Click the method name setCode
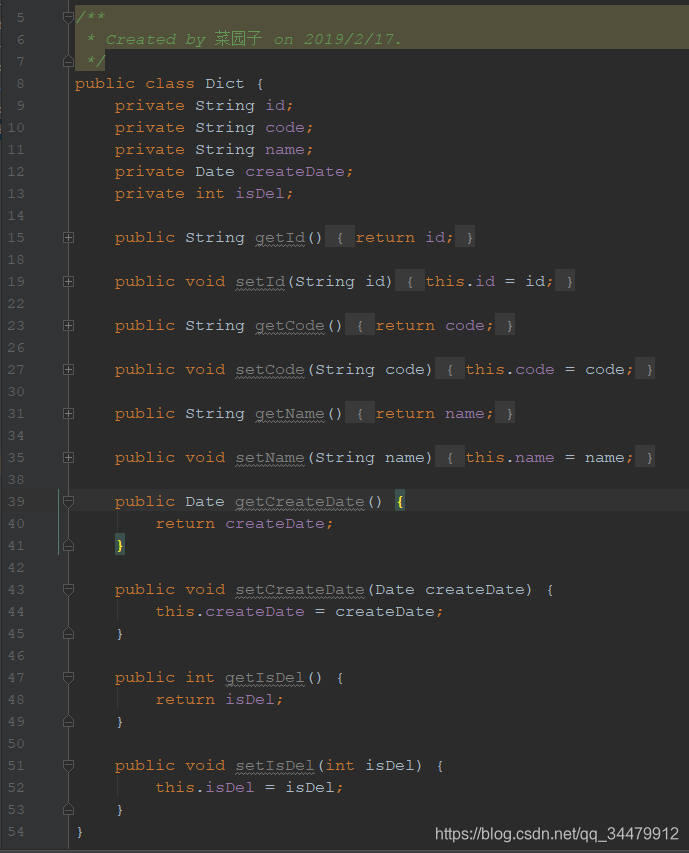This screenshot has width=689, height=853. [x=270, y=370]
